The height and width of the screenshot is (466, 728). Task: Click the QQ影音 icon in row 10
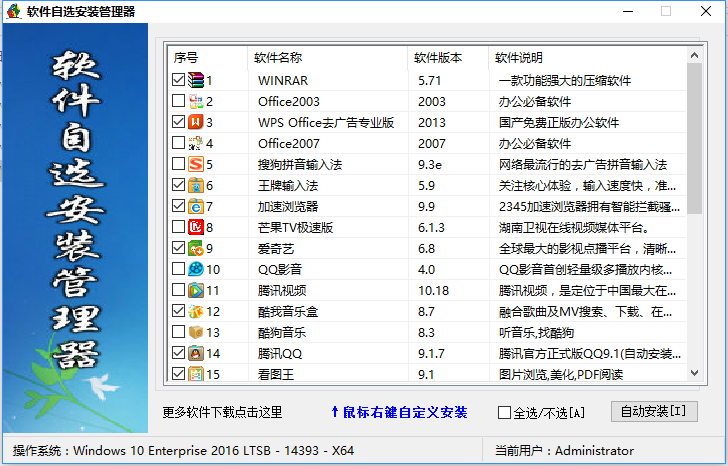tap(196, 269)
